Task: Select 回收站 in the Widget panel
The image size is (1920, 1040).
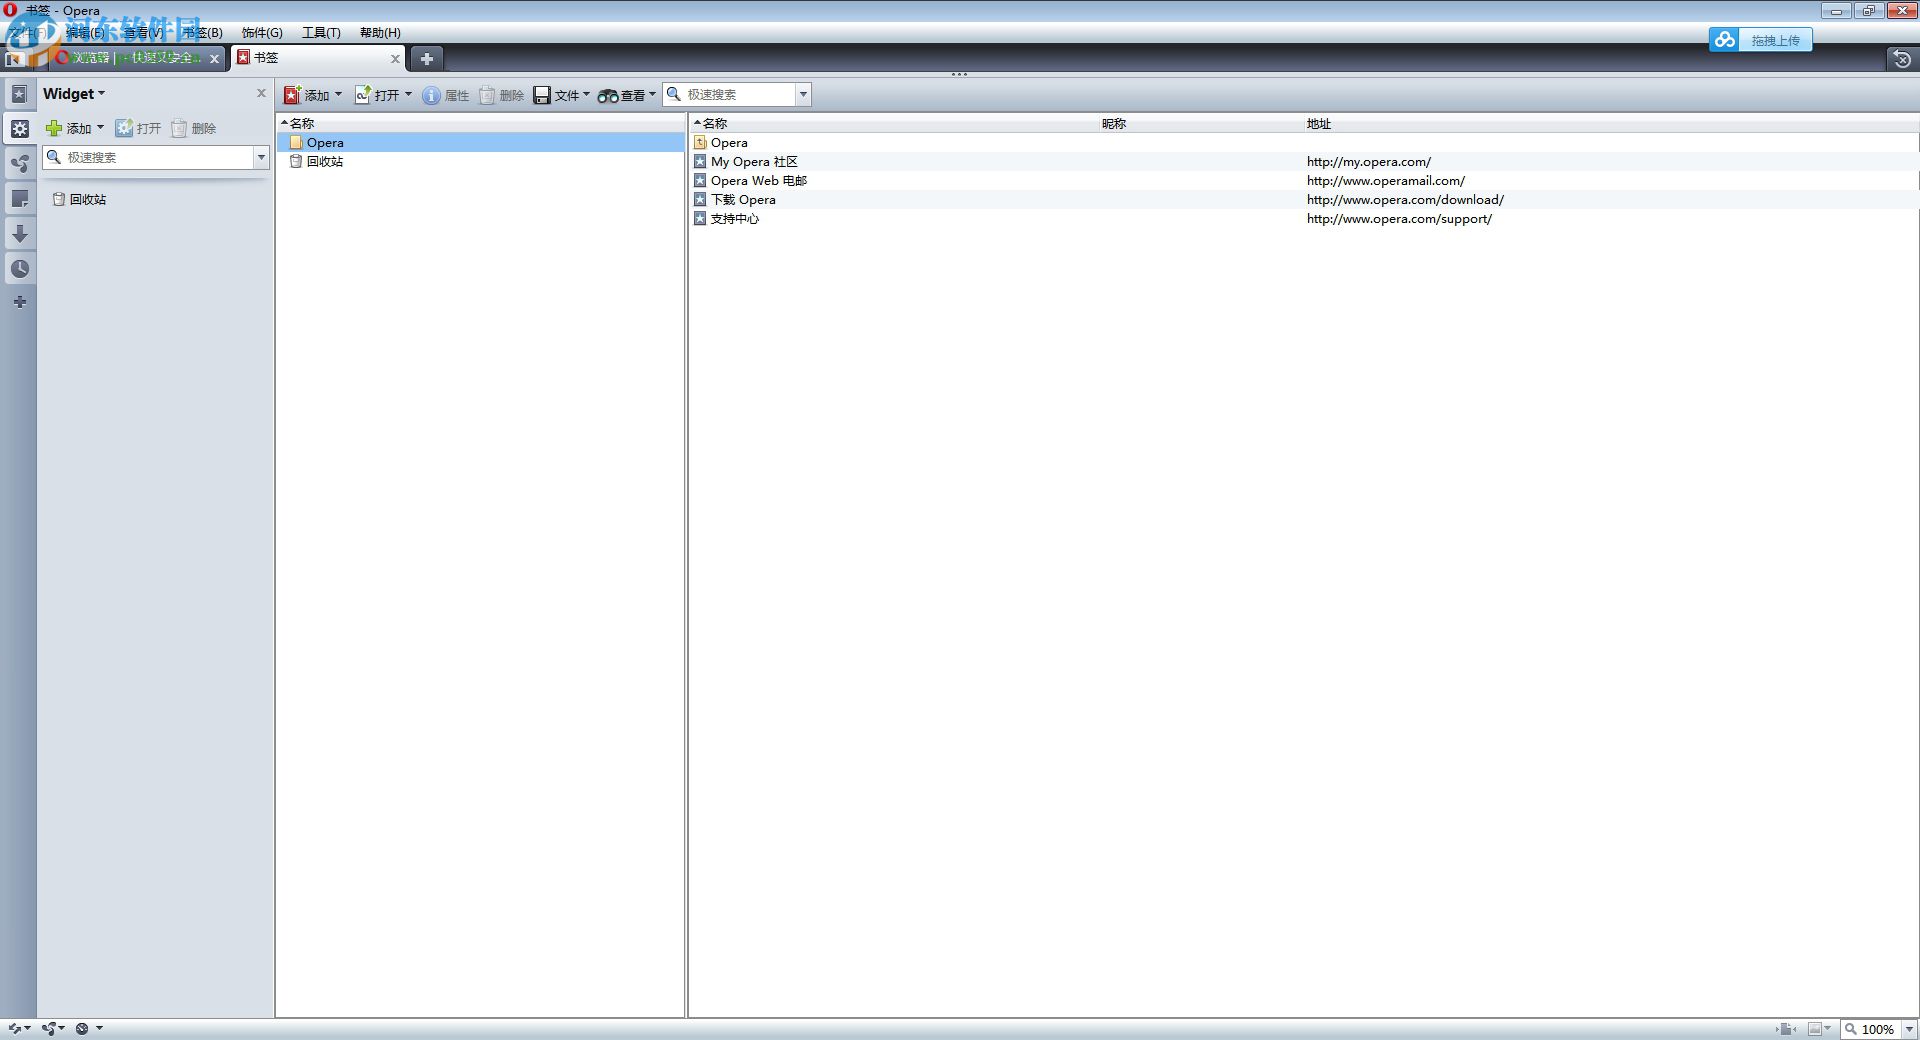Action: click(x=79, y=199)
